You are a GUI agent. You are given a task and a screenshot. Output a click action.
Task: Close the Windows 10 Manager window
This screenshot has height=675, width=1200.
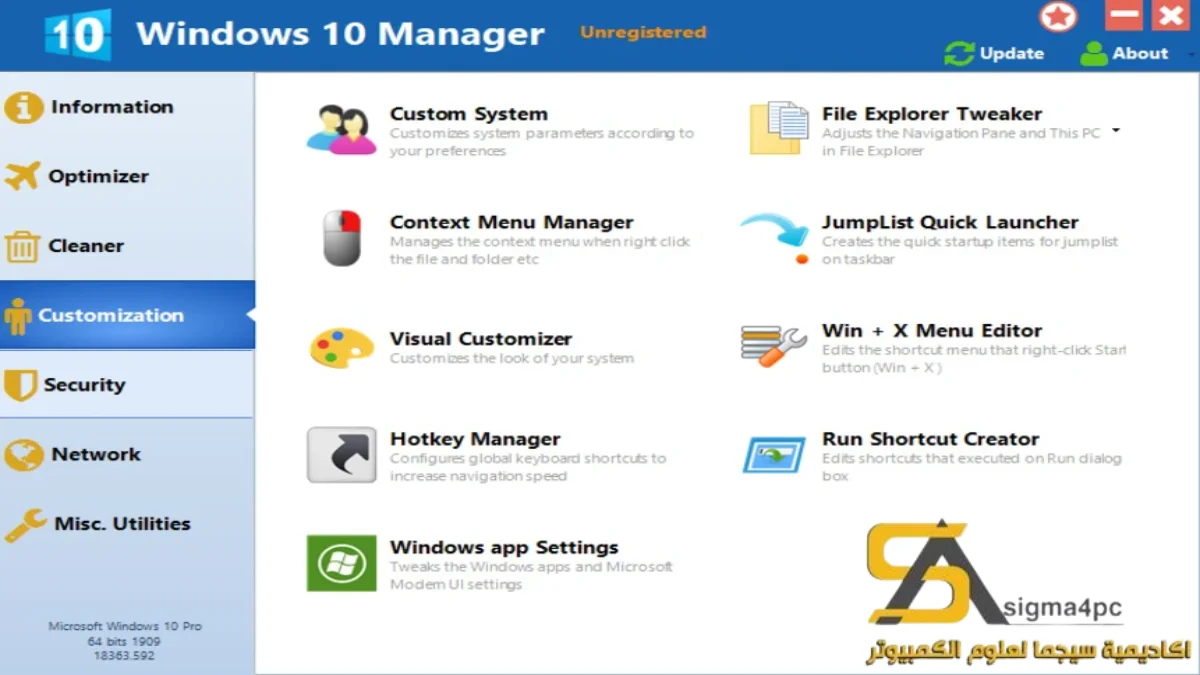1170,15
